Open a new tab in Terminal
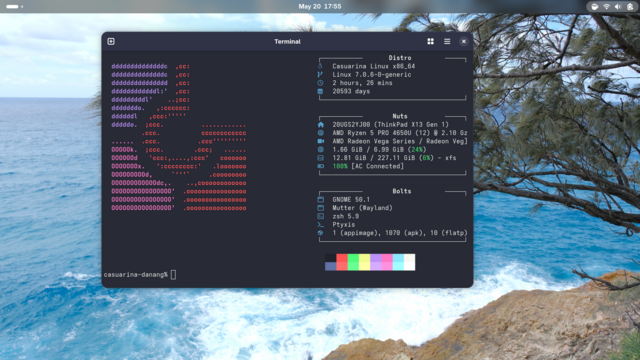 [111, 41]
